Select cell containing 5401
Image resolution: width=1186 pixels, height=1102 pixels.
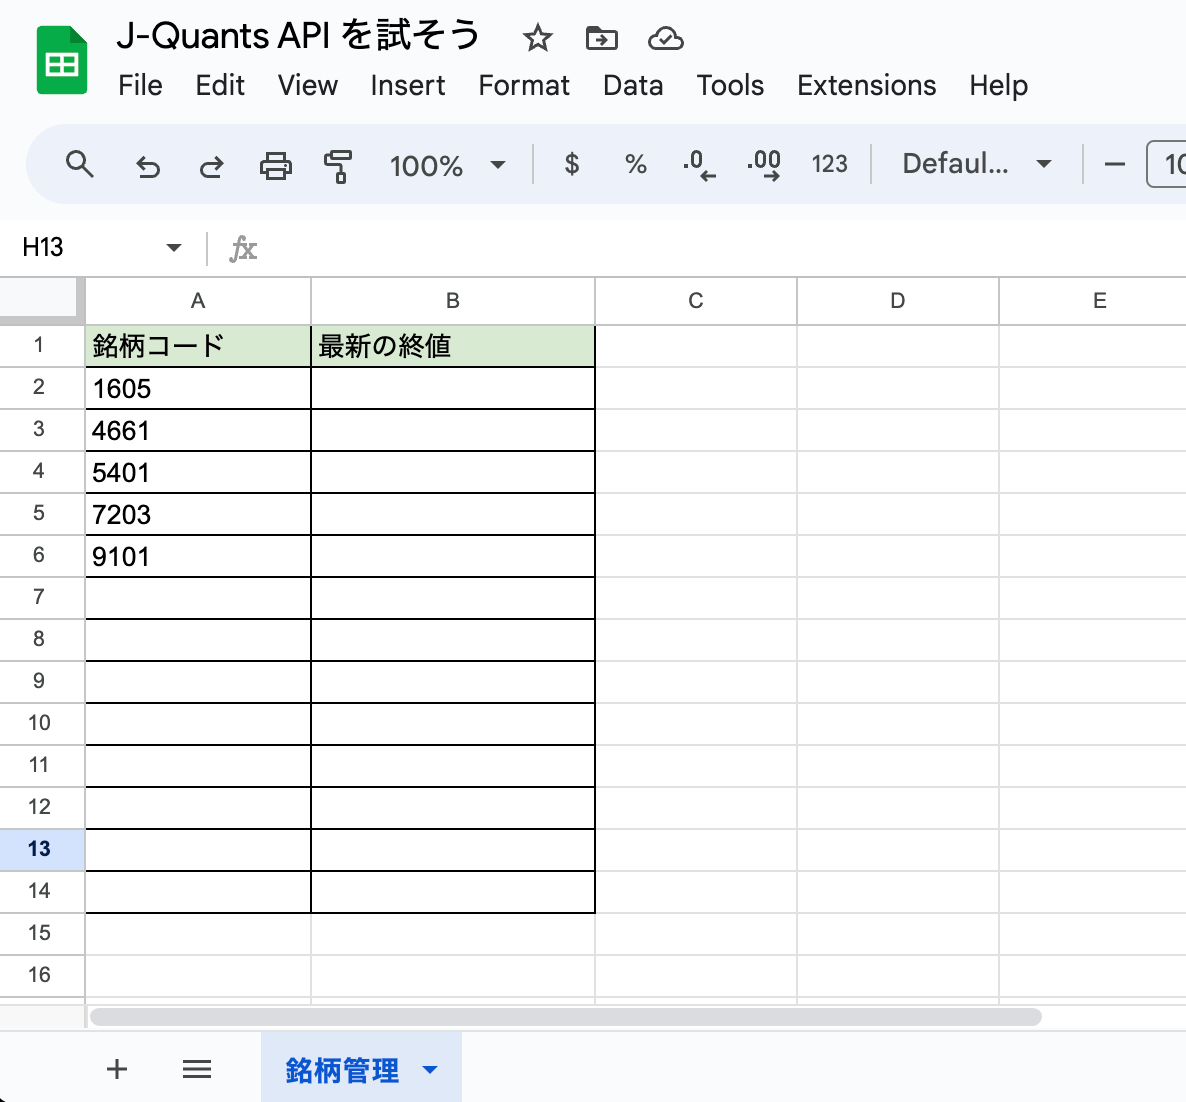(x=198, y=472)
